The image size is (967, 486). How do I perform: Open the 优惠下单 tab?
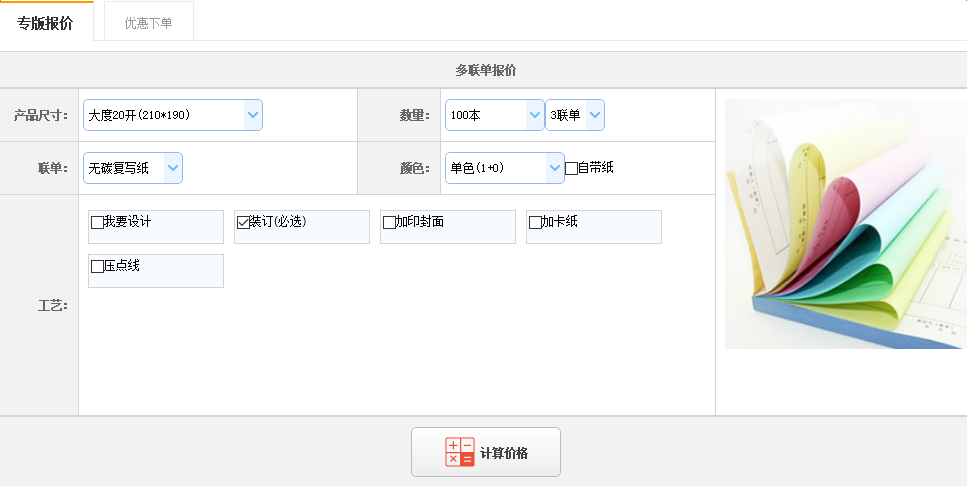148,23
